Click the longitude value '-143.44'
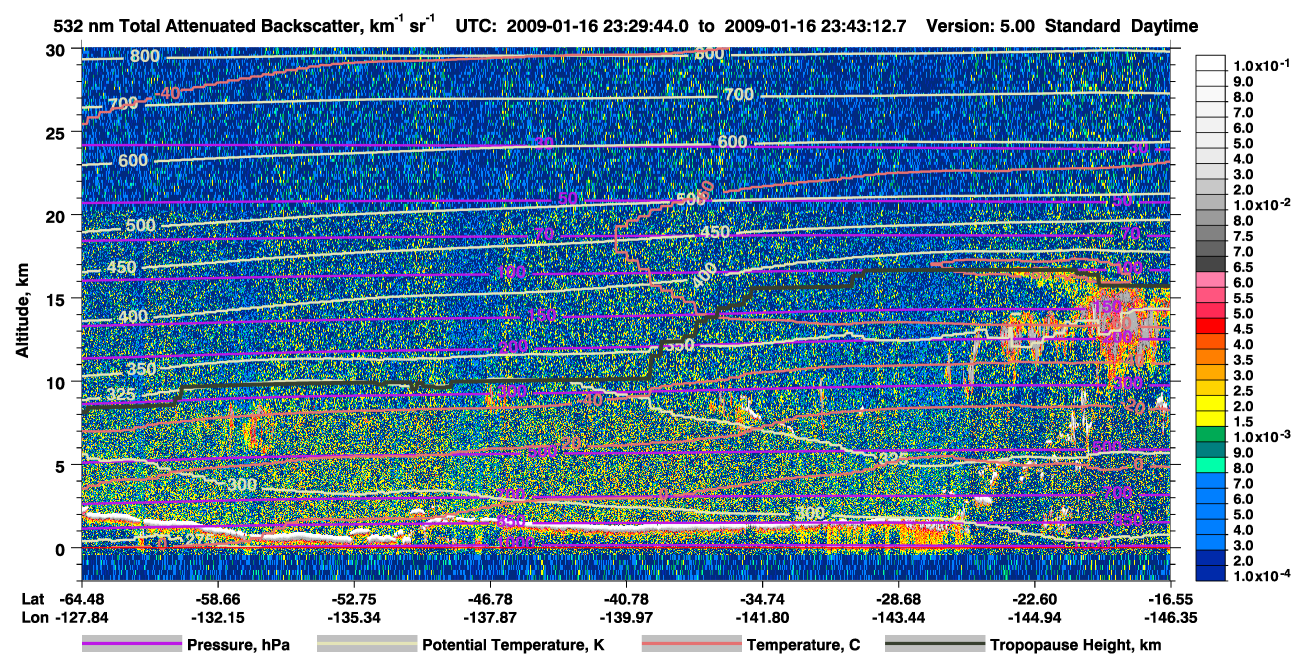Screen dimensions: 1300x667 [898, 617]
